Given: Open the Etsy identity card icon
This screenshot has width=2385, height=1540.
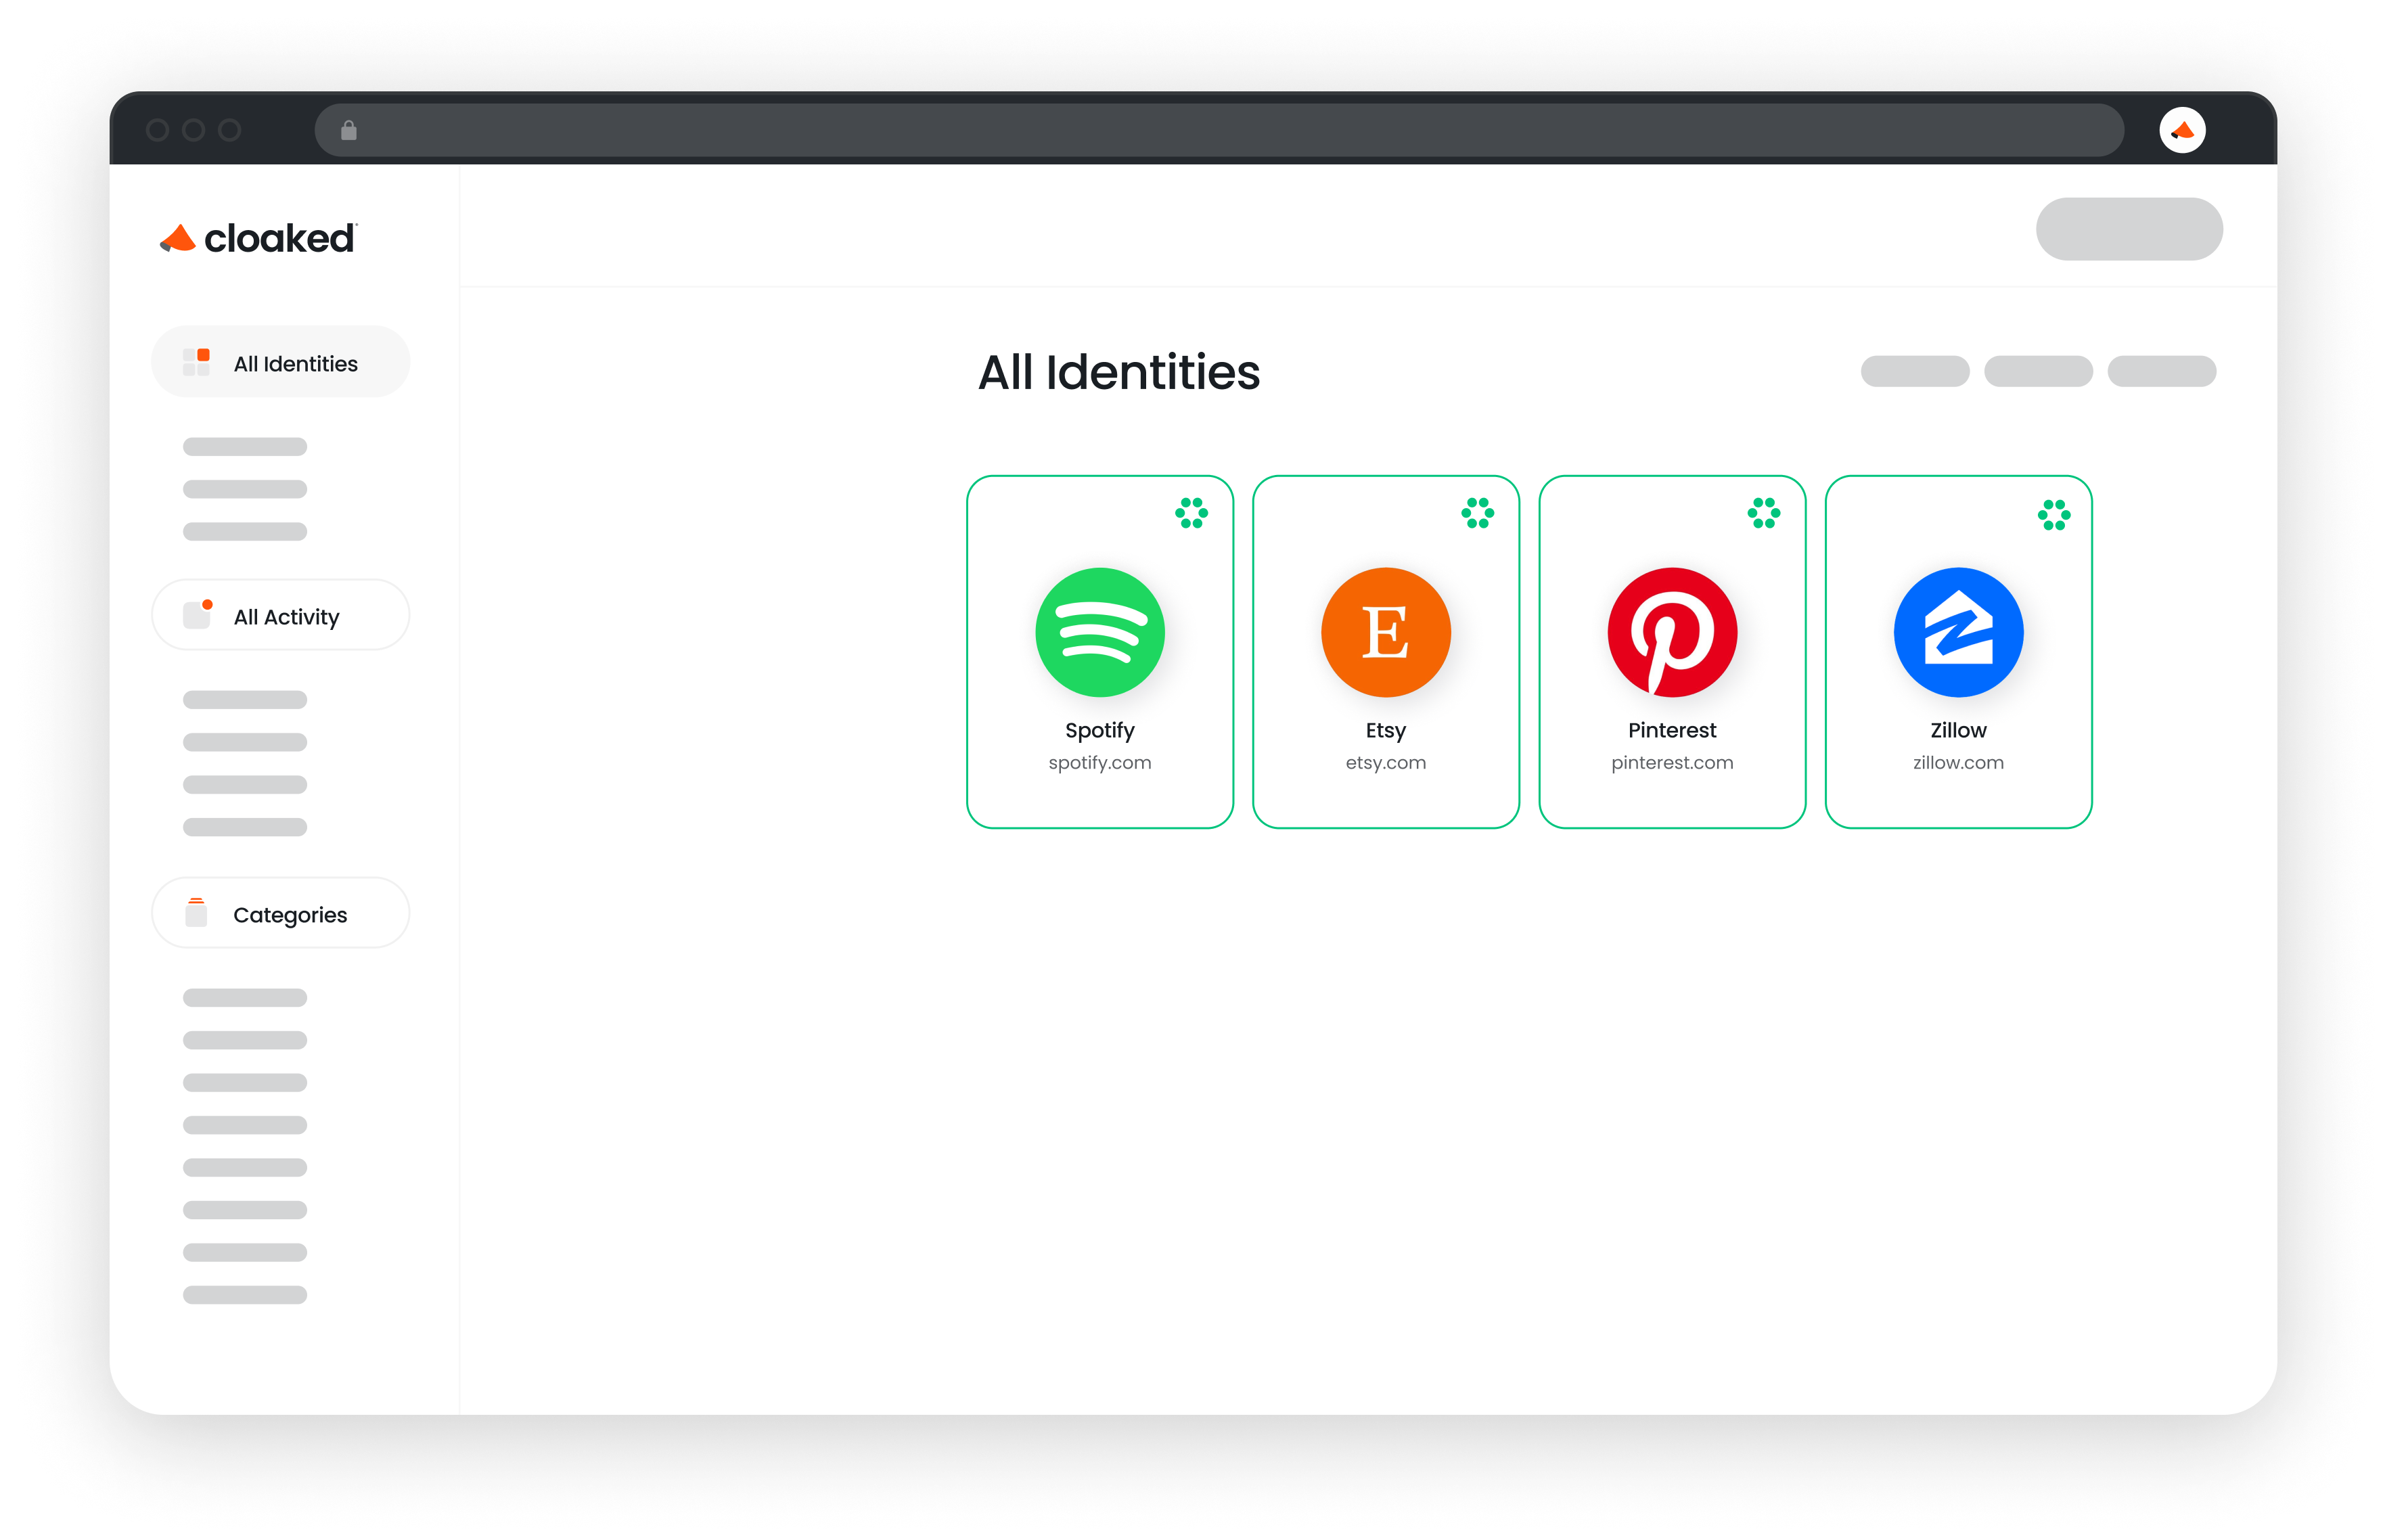Looking at the screenshot, I should 1385,632.
